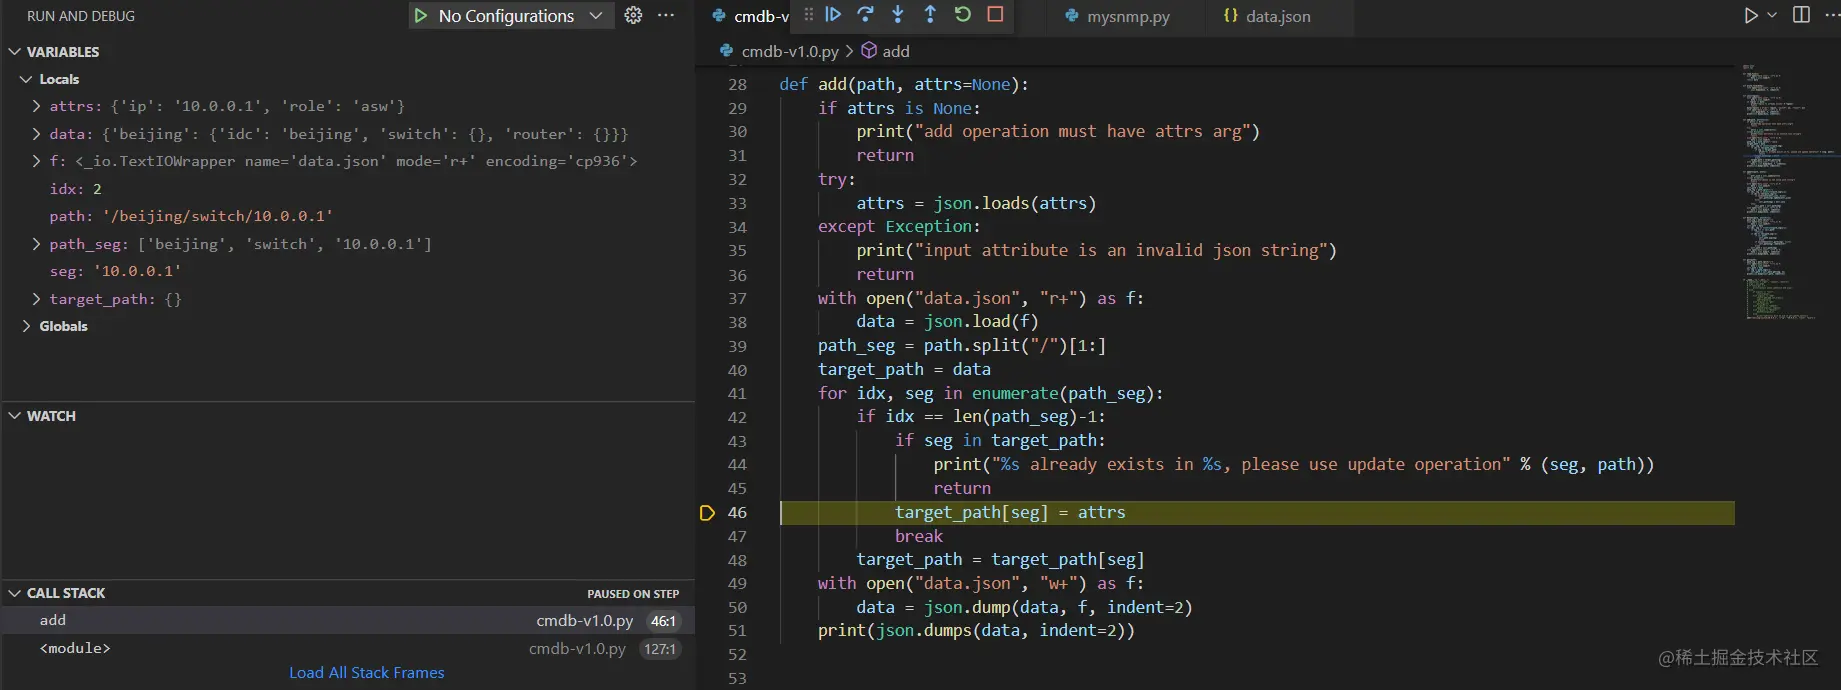1841x690 pixels.
Task: Click PAUSED ON STEP status label
Action: pos(633,594)
